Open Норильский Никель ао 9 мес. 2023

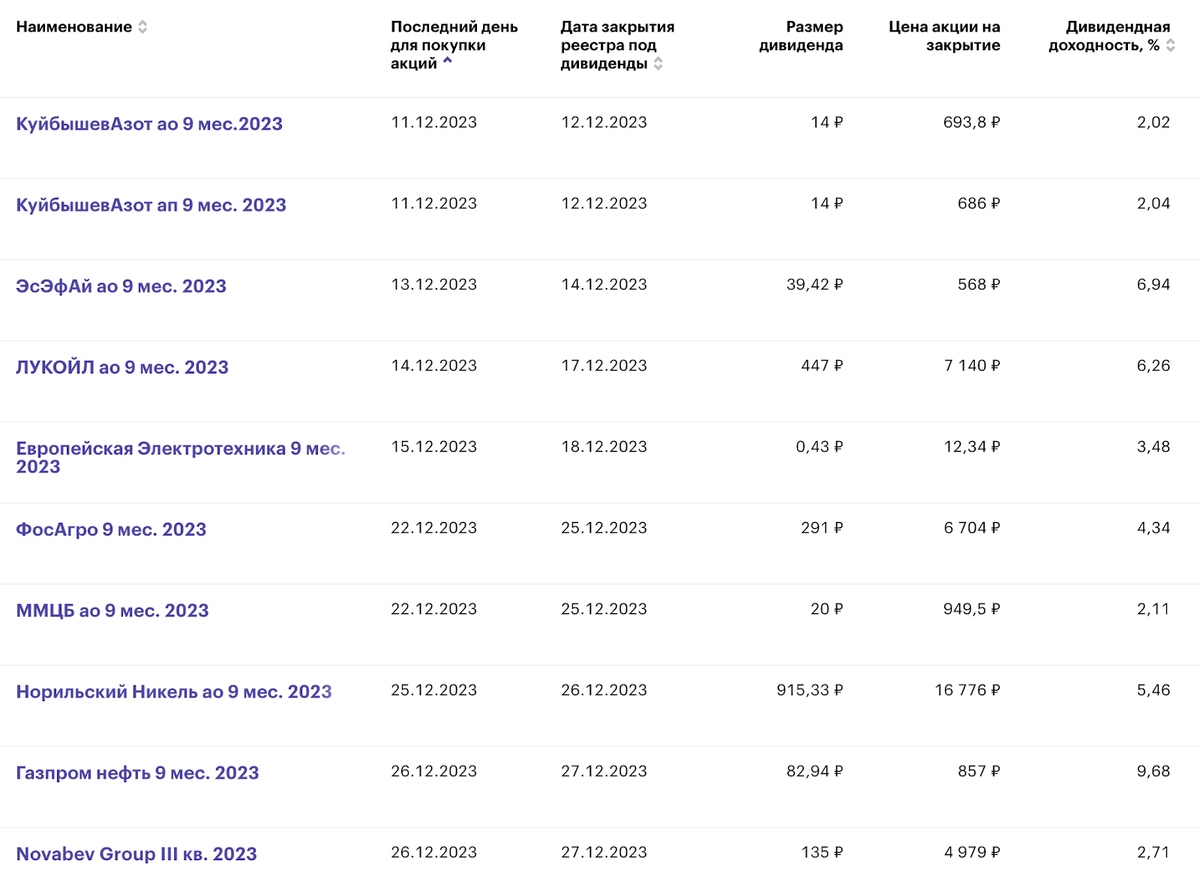tap(174, 691)
